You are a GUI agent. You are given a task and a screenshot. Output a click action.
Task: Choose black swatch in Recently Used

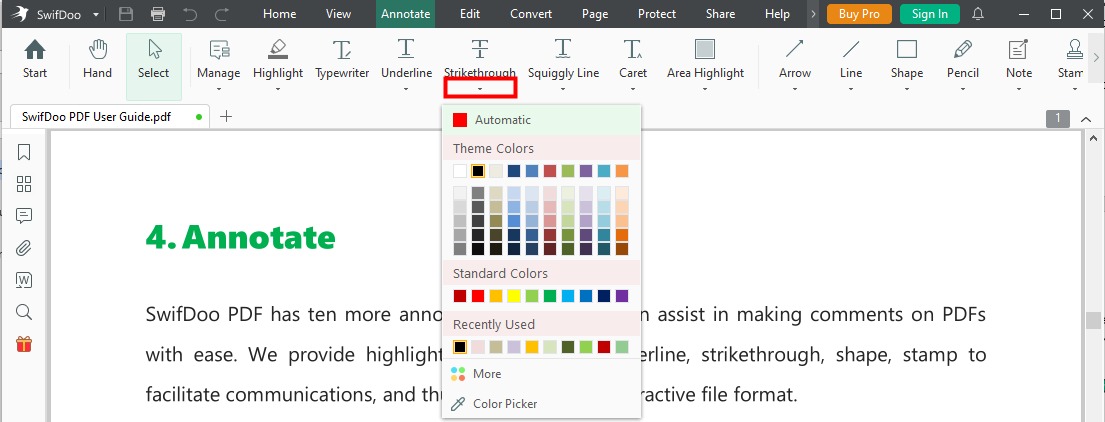tap(460, 347)
